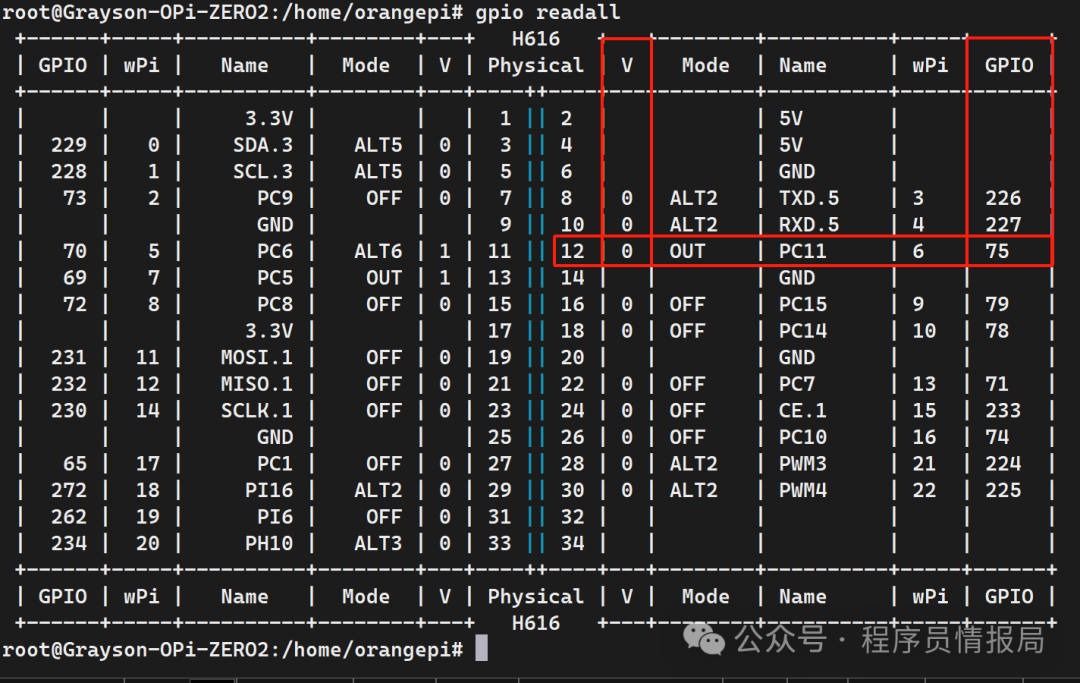Image resolution: width=1080 pixels, height=683 pixels.
Task: Select the H616 label at the table top
Action: pyautogui.click(x=536, y=38)
